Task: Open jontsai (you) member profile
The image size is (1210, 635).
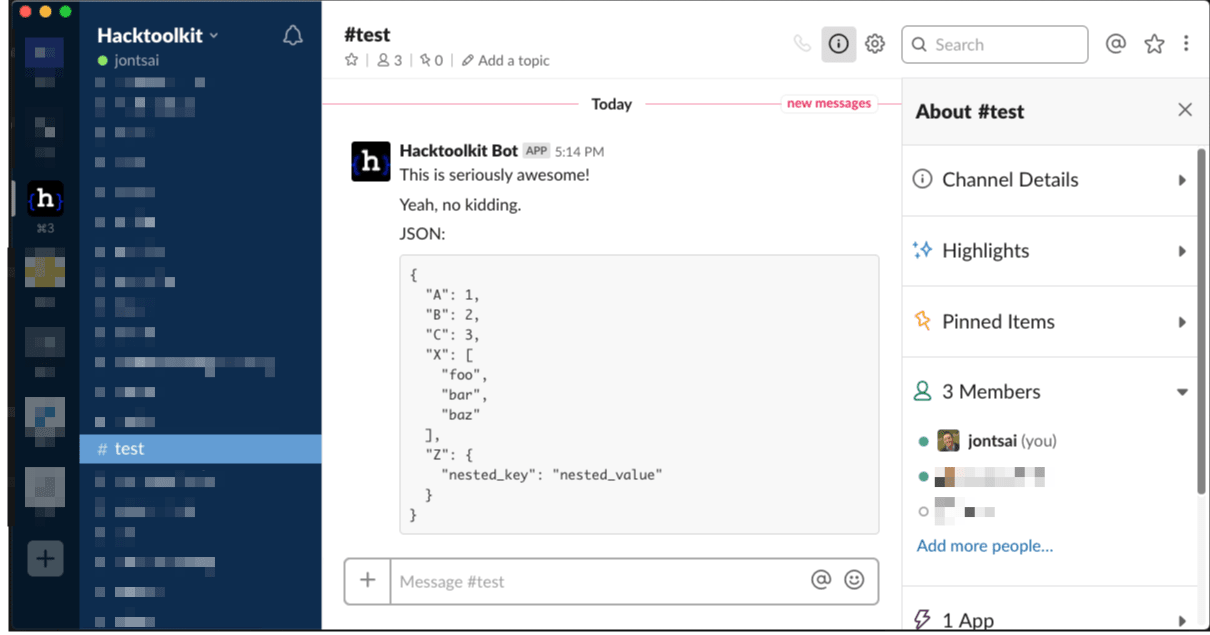Action: click(x=1012, y=441)
